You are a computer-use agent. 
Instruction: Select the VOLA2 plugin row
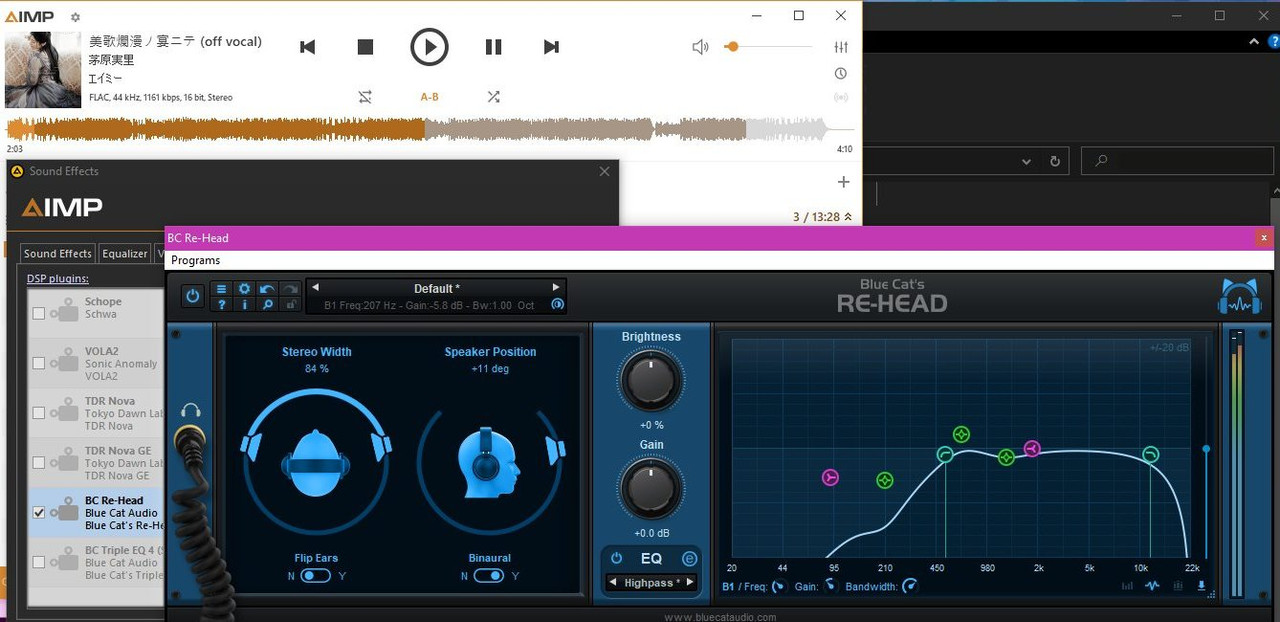pyautogui.click(x=97, y=363)
